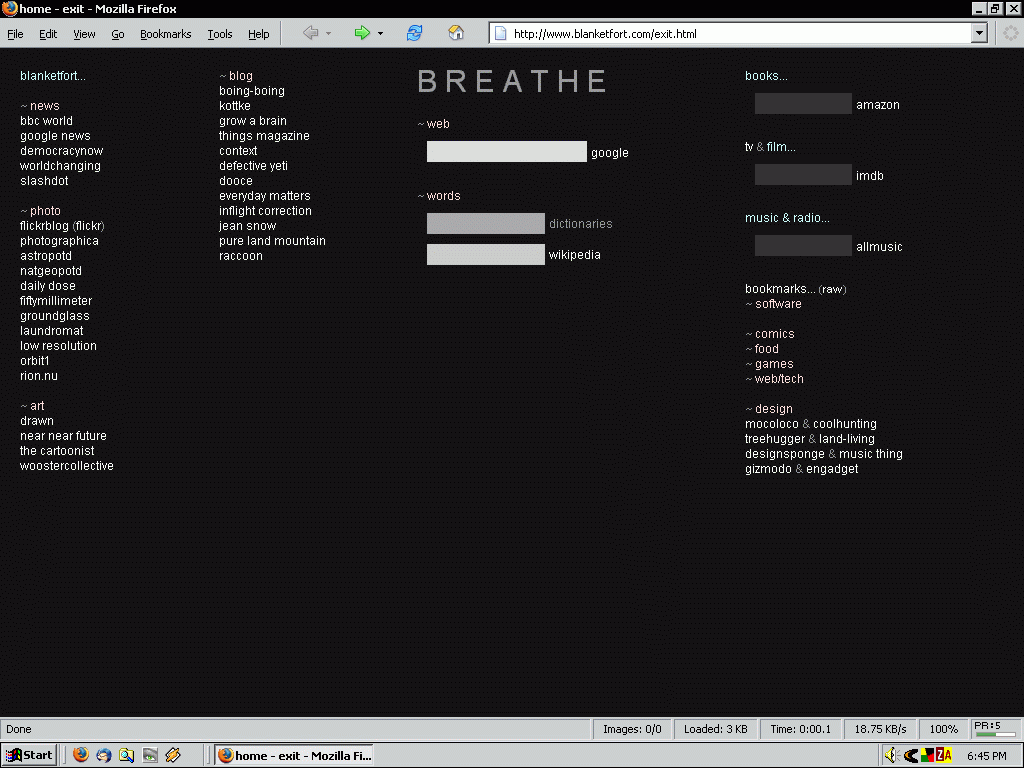
Task: Click the Start button
Action: pyautogui.click(x=29, y=755)
